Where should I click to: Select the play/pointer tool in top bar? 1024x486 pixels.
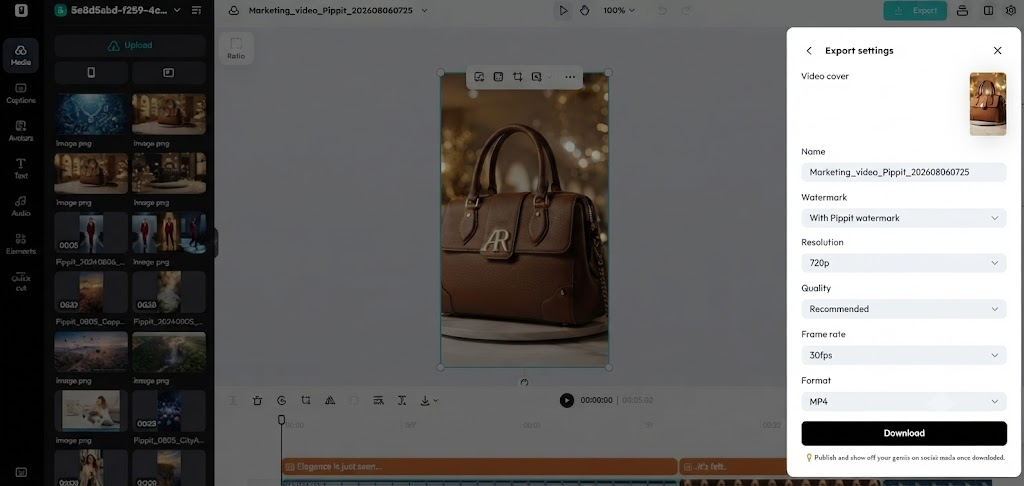(562, 10)
